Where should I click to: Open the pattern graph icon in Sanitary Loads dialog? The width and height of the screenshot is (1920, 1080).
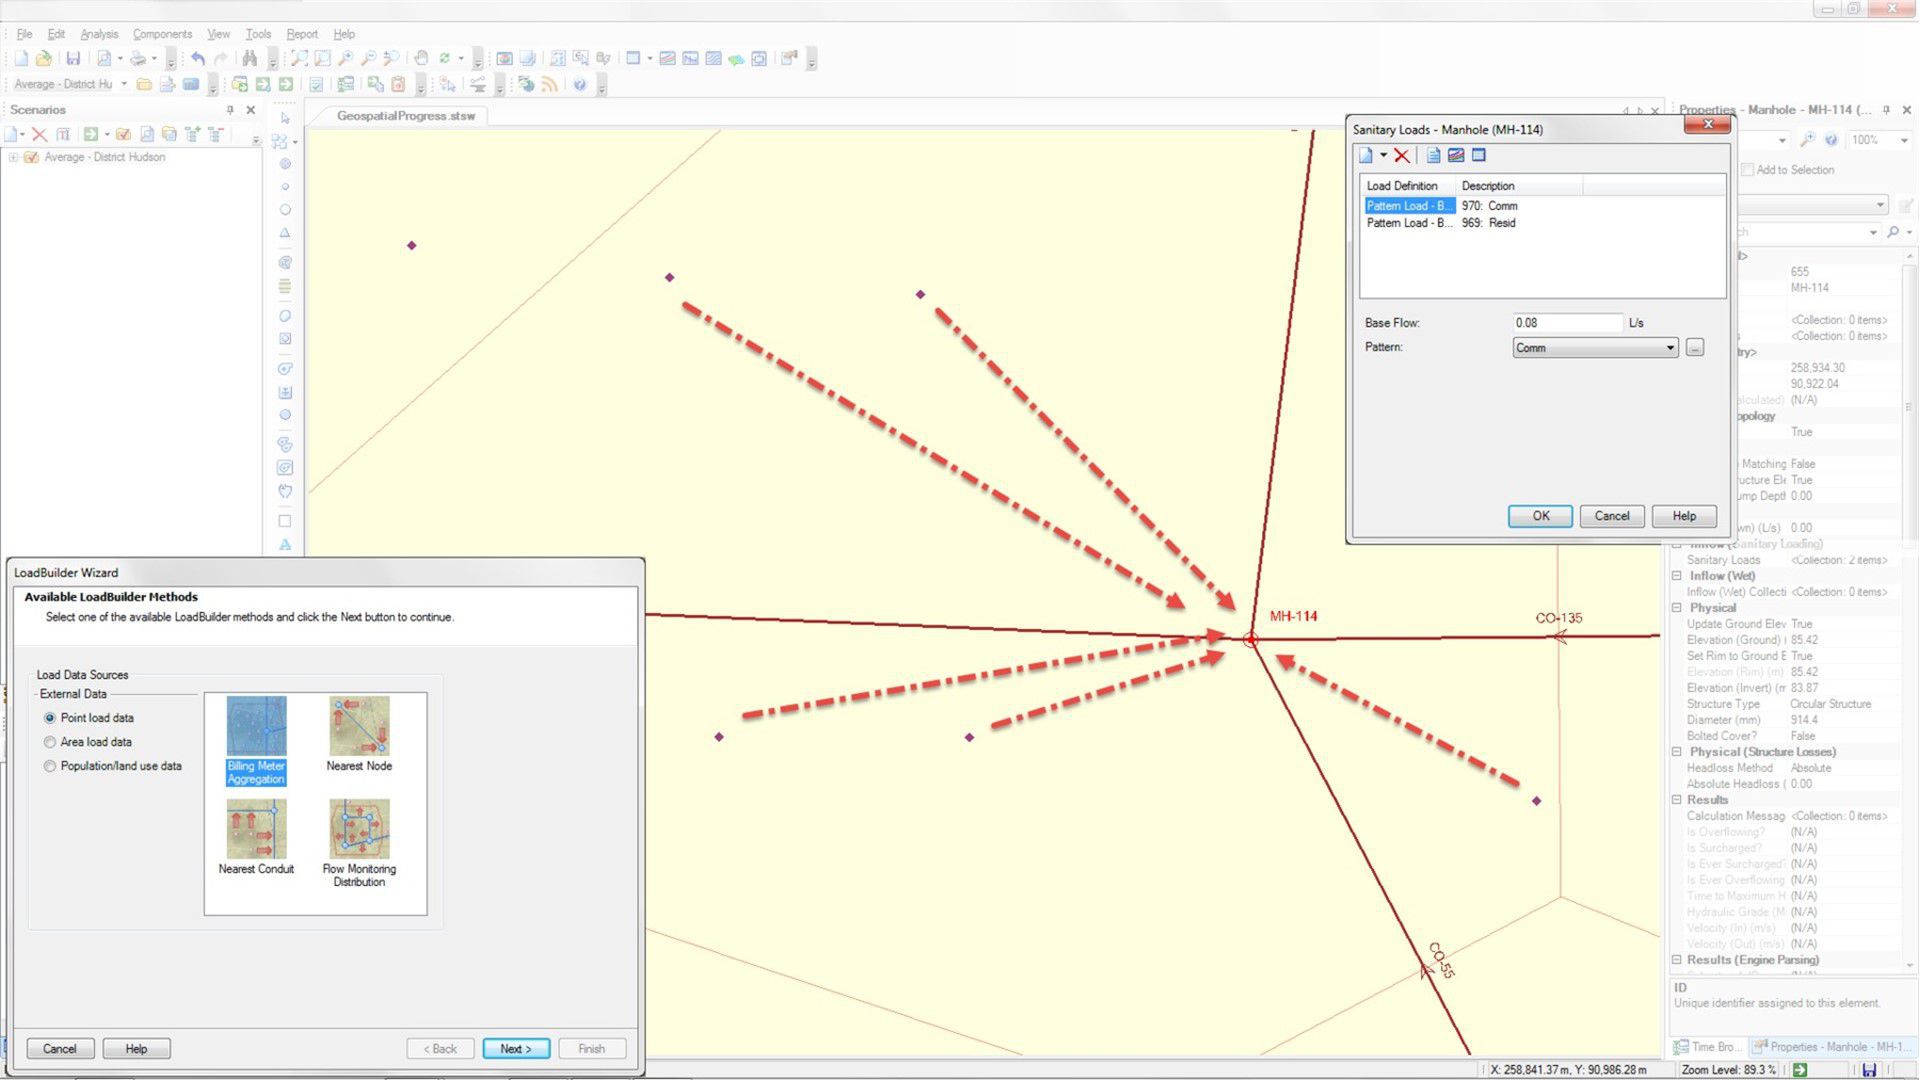(x=1456, y=155)
